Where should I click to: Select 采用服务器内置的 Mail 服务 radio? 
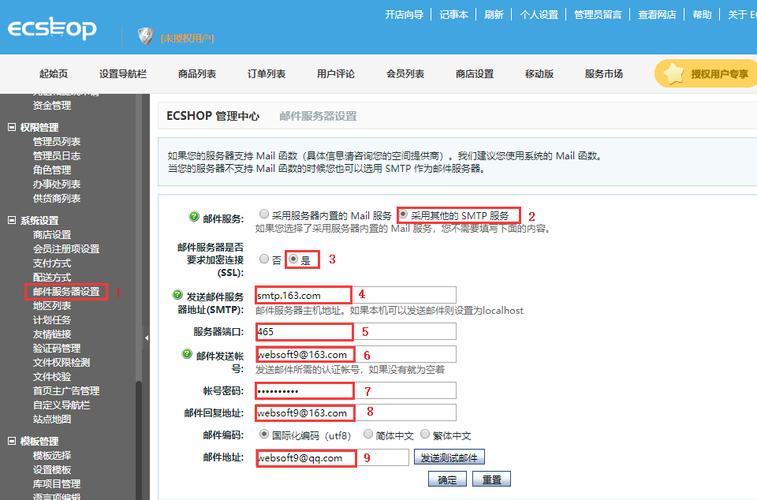(264, 214)
